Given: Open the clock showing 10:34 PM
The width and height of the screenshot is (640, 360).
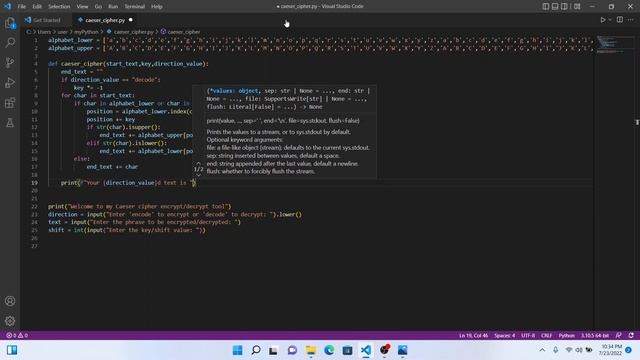Looking at the screenshot, I should (611, 350).
